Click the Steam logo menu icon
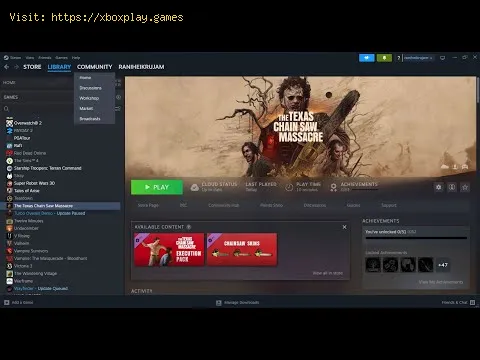This screenshot has height=360, width=480. [x=6, y=58]
